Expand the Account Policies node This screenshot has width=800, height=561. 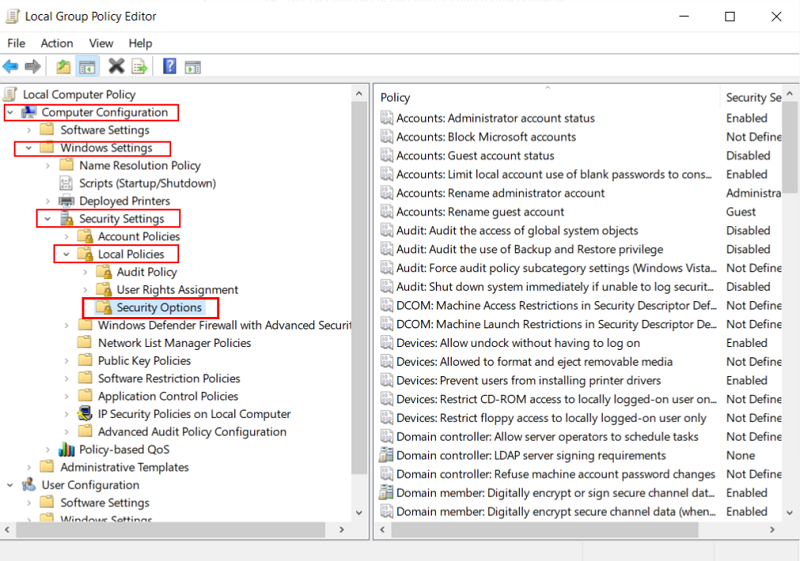(x=67, y=237)
